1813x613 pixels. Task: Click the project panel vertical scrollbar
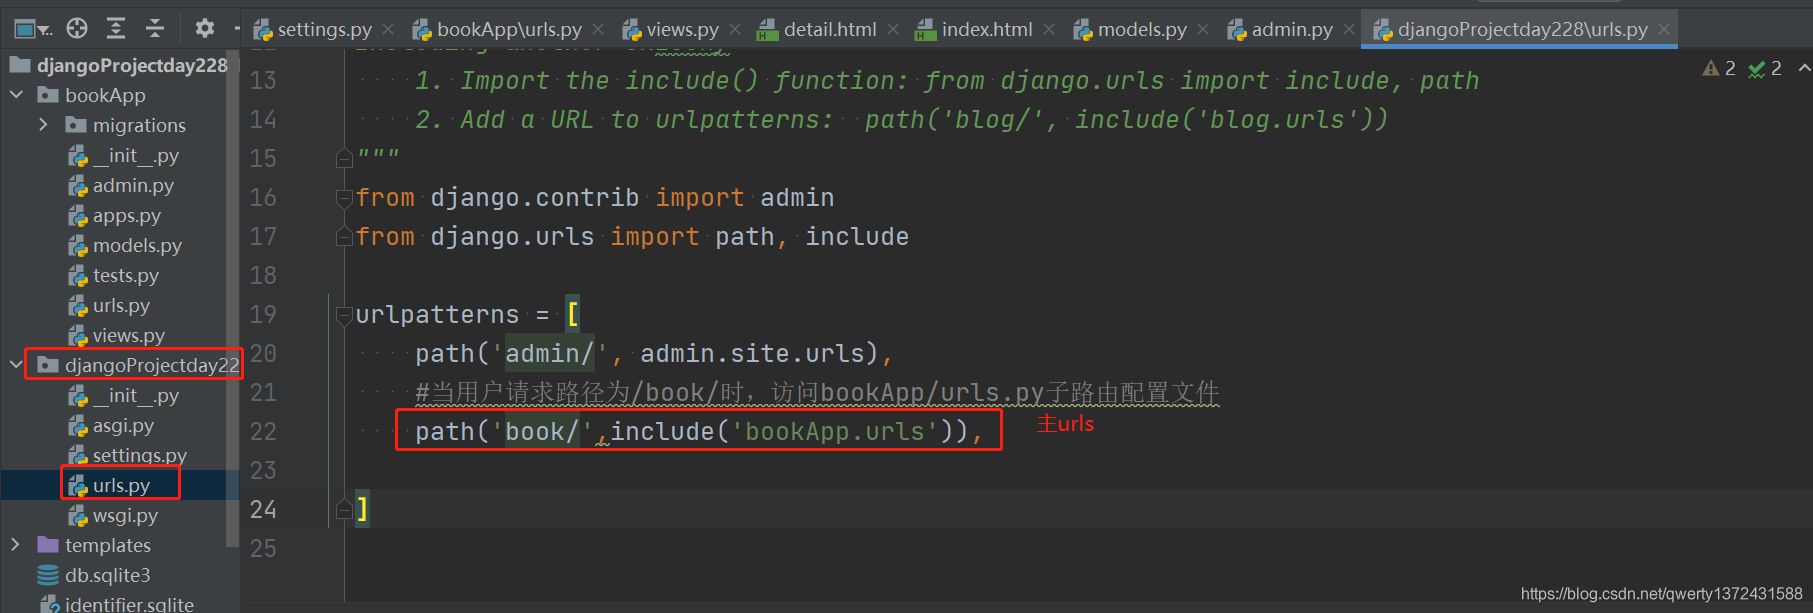click(234, 300)
